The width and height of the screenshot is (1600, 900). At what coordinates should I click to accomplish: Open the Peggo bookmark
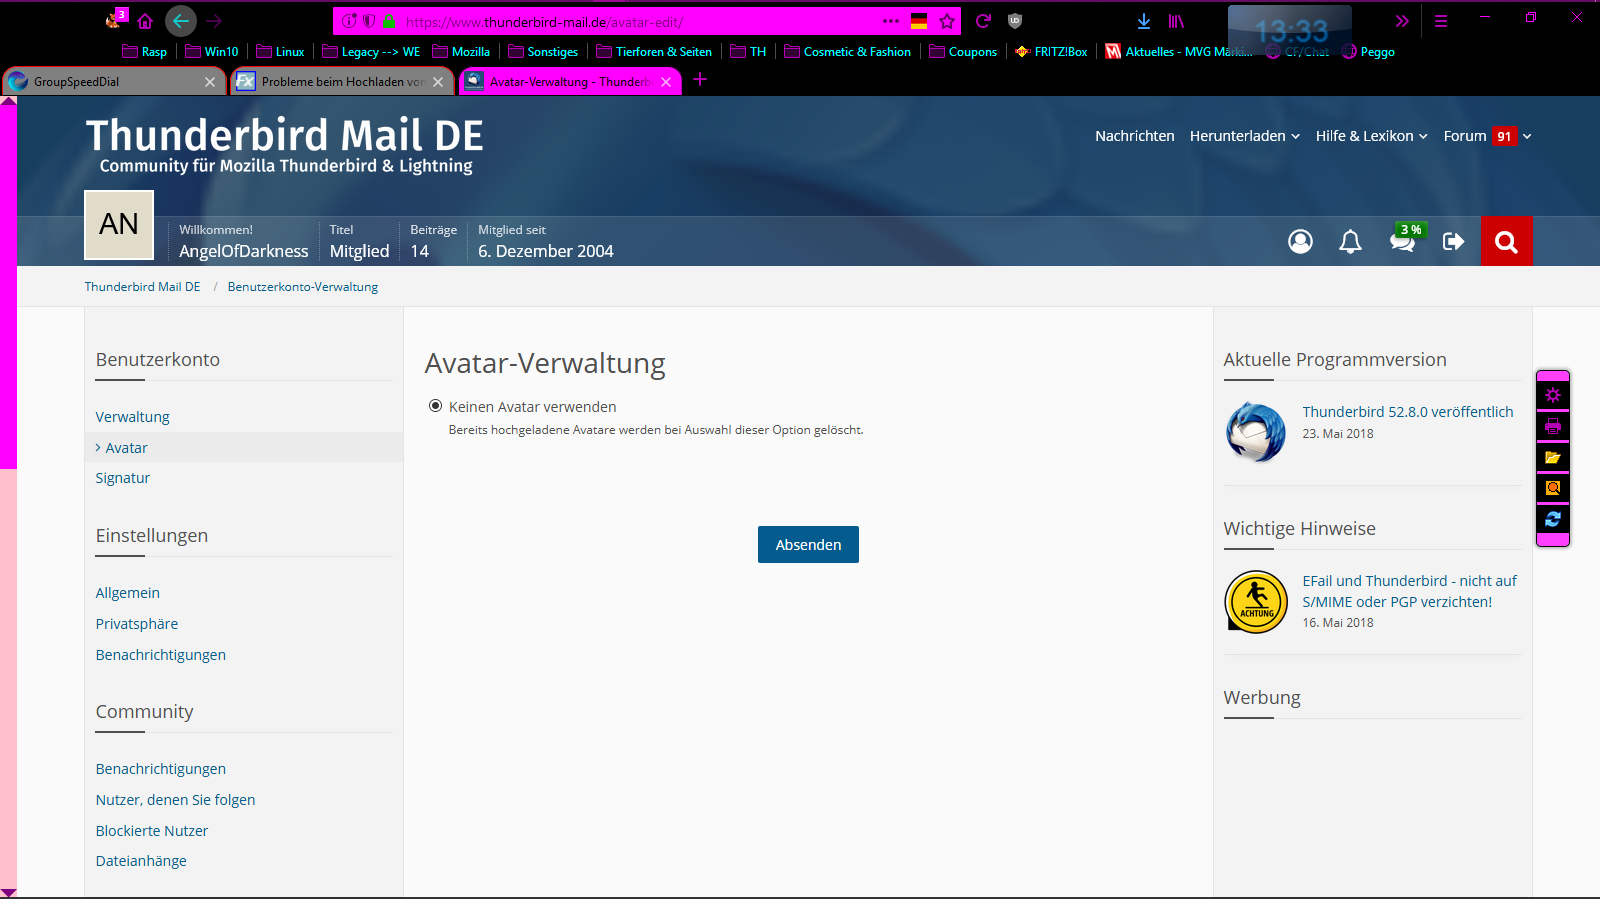pos(1368,52)
